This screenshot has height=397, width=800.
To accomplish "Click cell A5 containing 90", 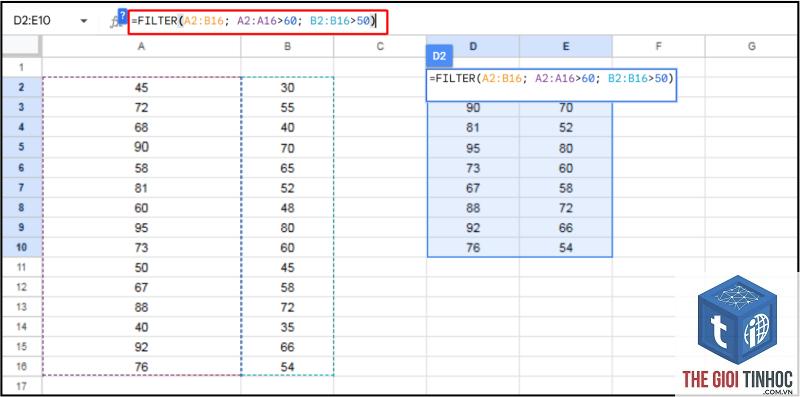I will [x=141, y=147].
